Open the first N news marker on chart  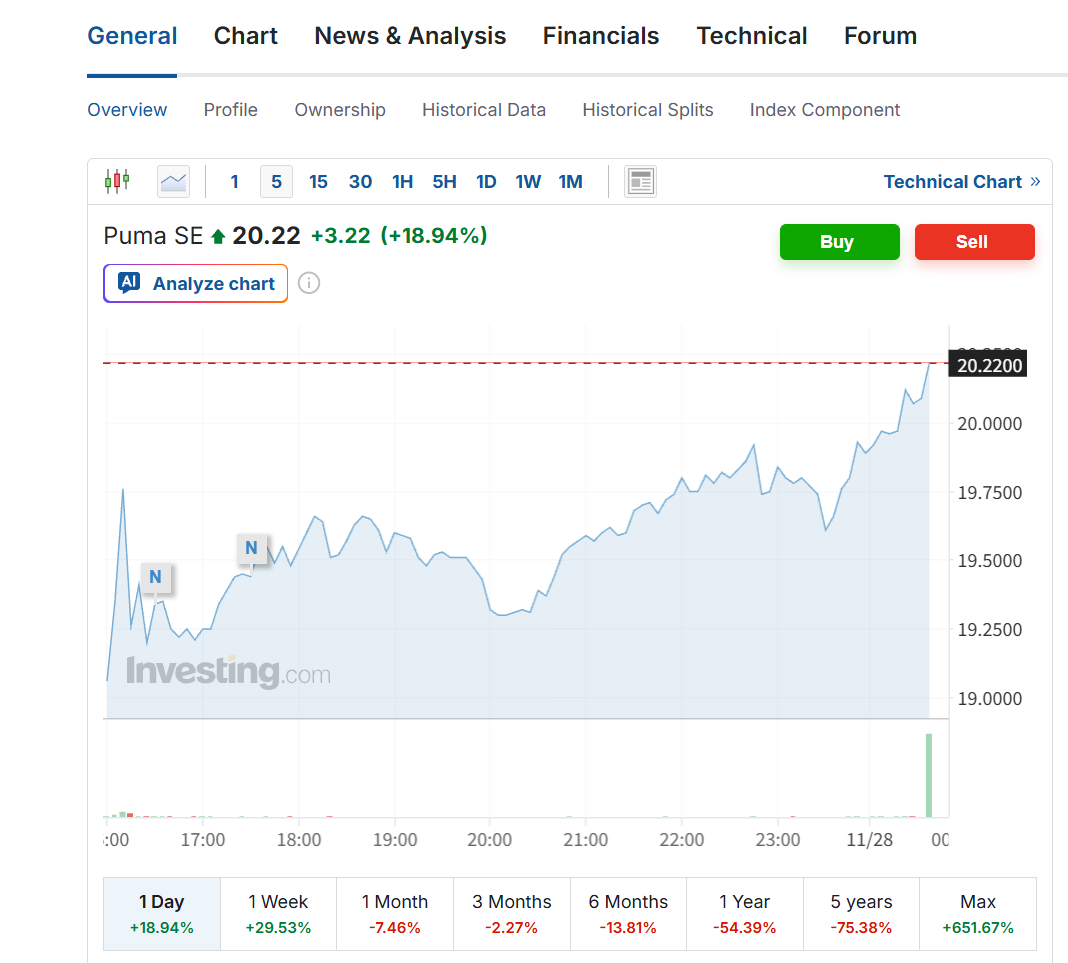tap(155, 577)
